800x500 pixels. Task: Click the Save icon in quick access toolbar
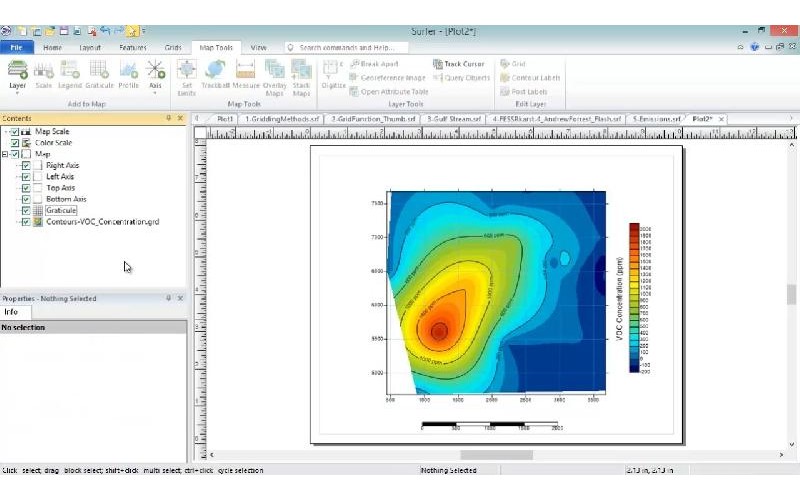coord(63,32)
